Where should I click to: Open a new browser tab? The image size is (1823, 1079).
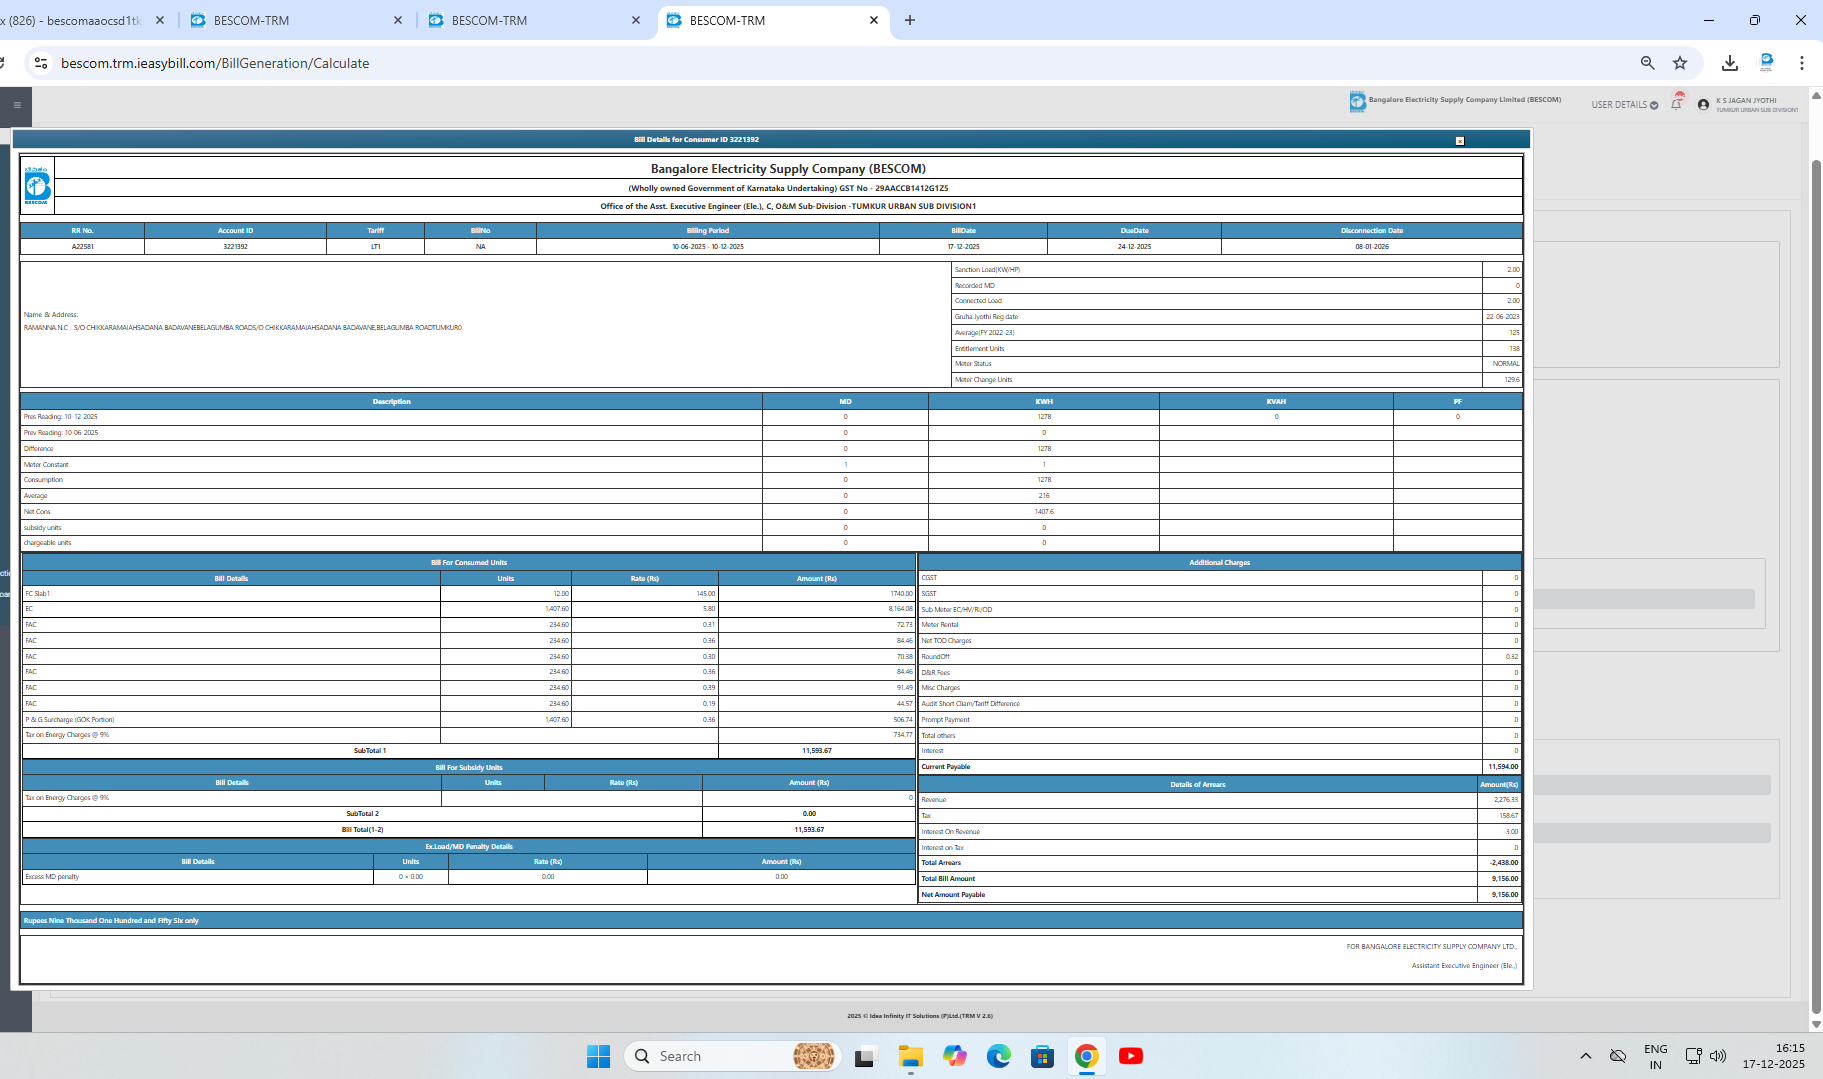pos(909,20)
